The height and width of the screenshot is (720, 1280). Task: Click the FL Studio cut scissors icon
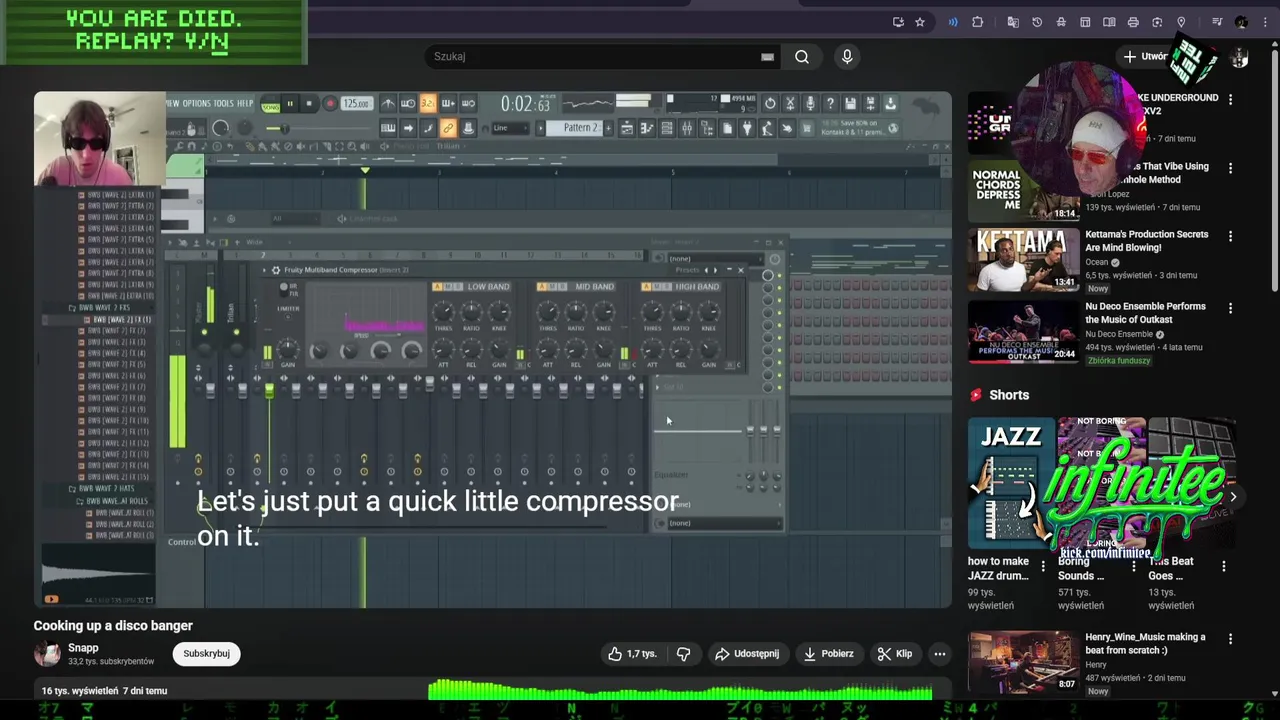pyautogui.click(x=790, y=103)
